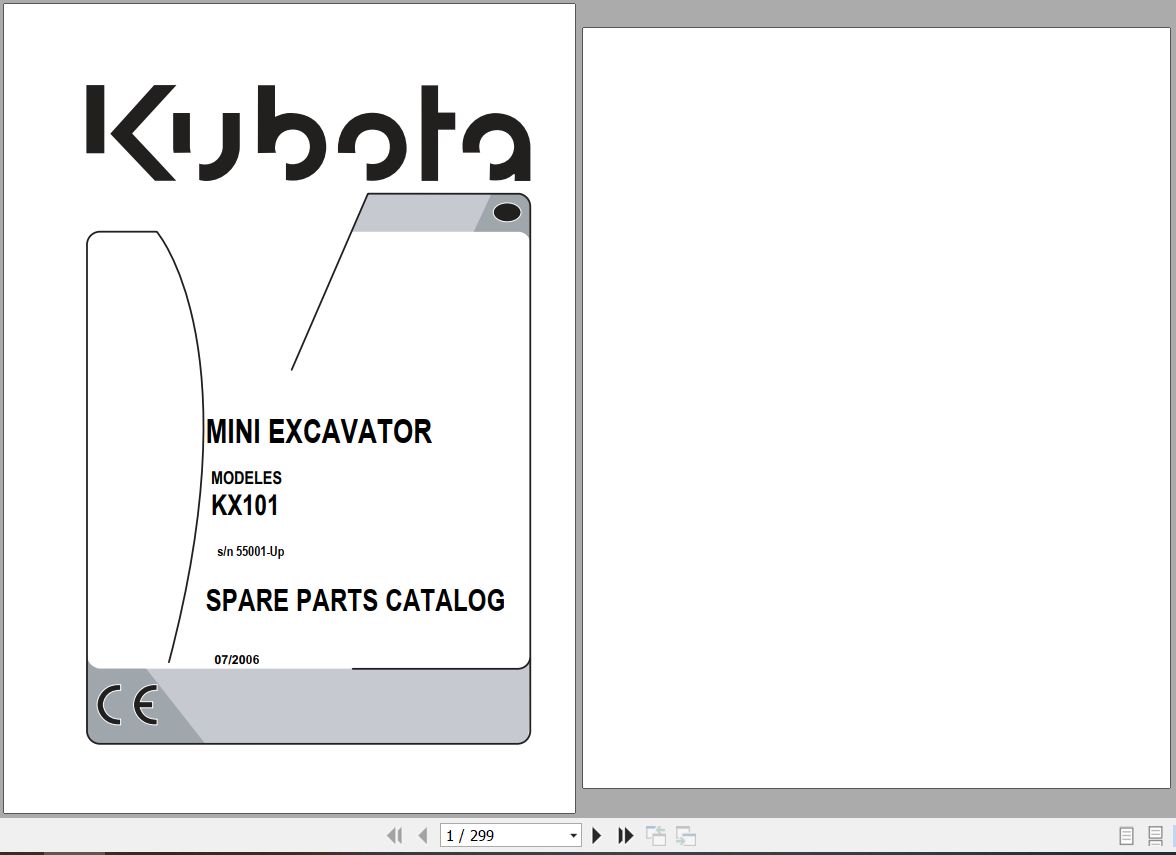Go to the first page
Viewport: 1176px width, 855px height.
pos(394,835)
